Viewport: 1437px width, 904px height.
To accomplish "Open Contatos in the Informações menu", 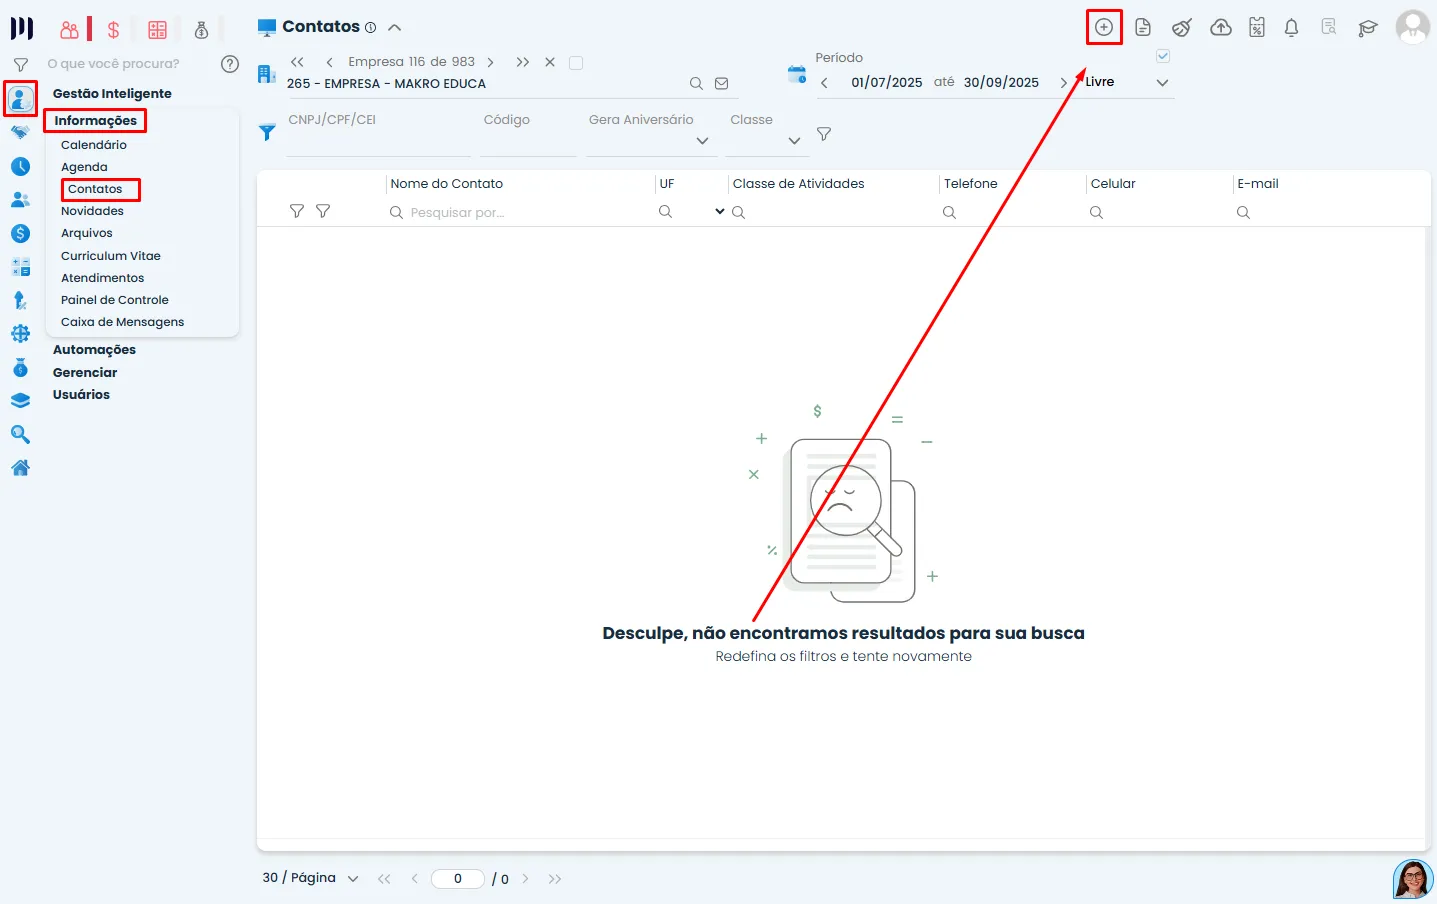I will tap(95, 189).
